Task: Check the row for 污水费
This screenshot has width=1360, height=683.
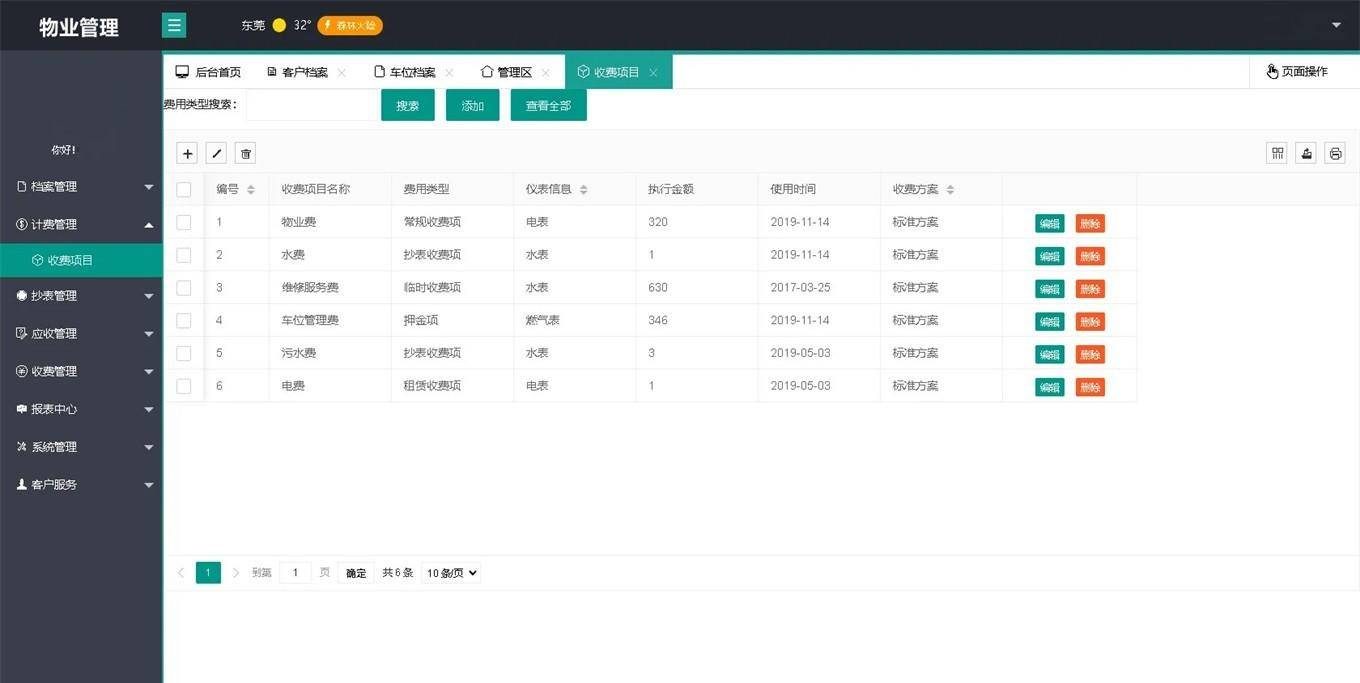Action: 184,353
